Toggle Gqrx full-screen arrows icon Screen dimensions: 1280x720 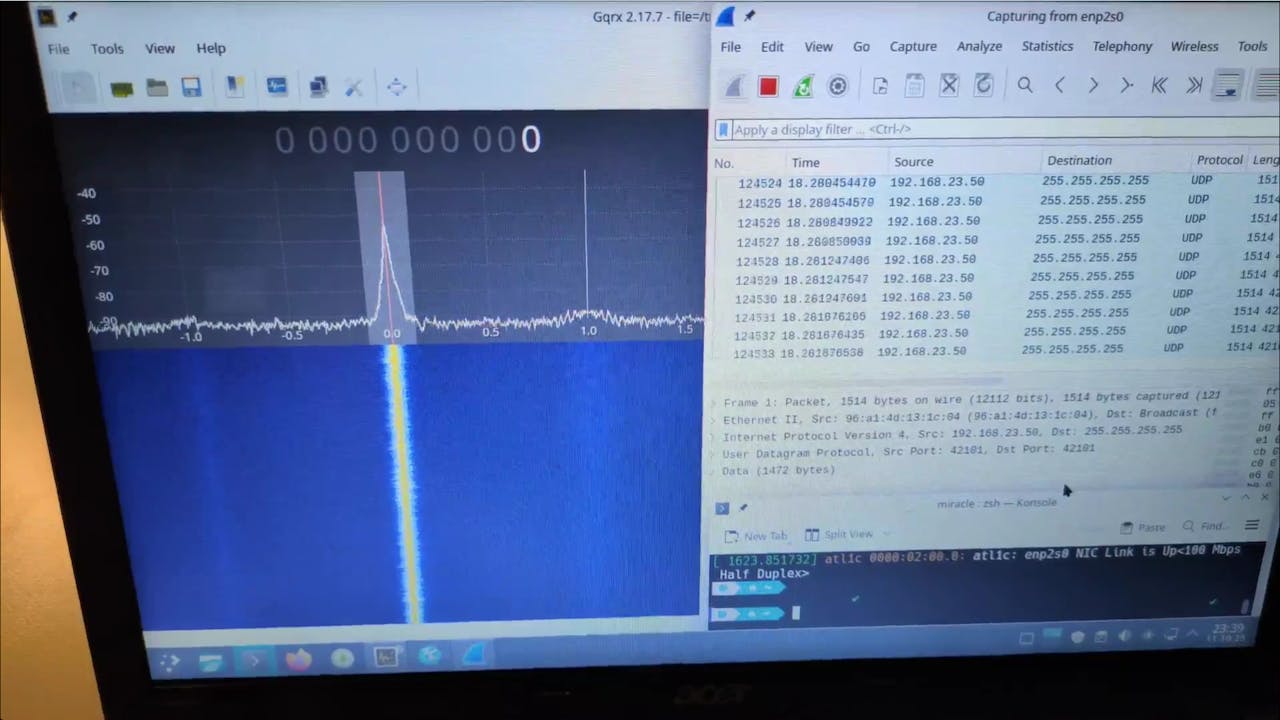tap(396, 88)
